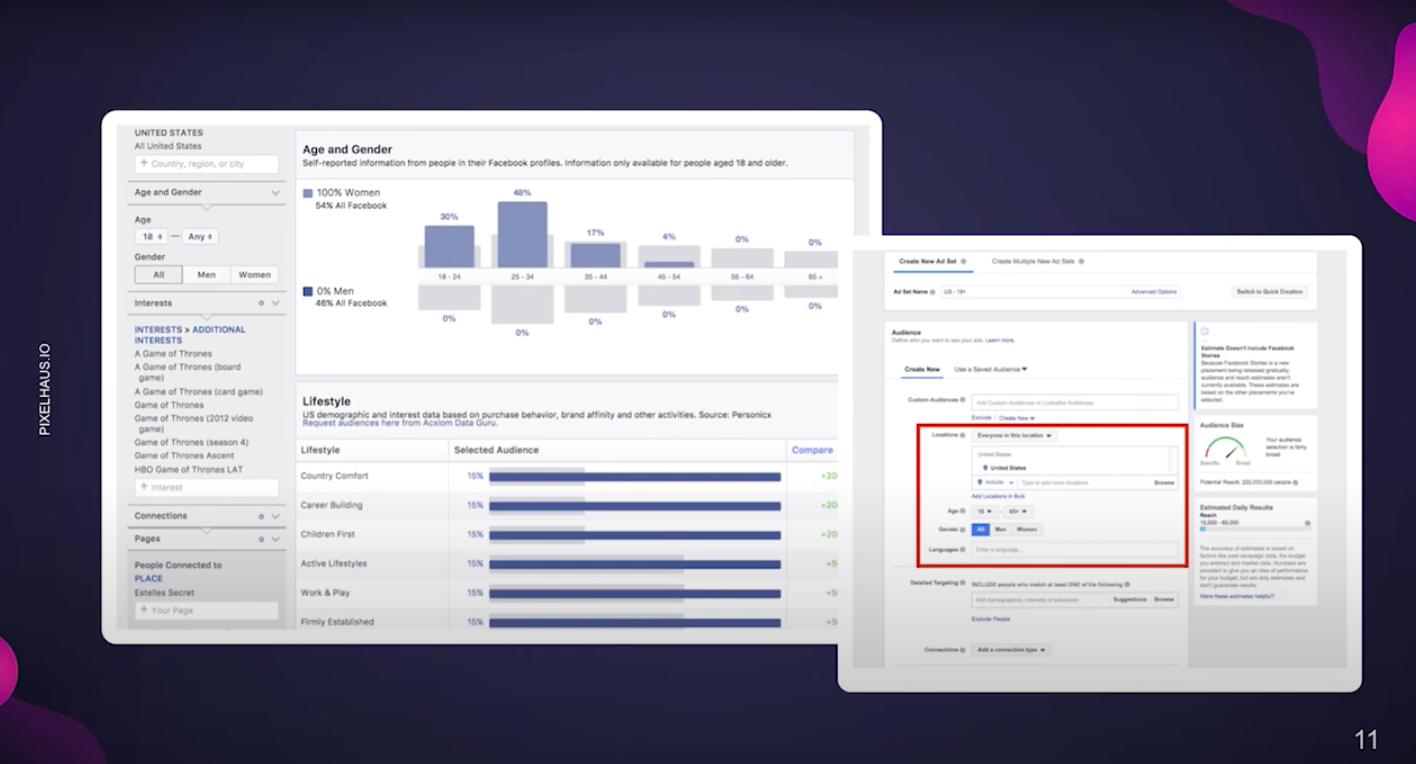Open the ad set minimum age 18 dropdown
Viewport: 1416px width, 764px height.
(x=984, y=512)
